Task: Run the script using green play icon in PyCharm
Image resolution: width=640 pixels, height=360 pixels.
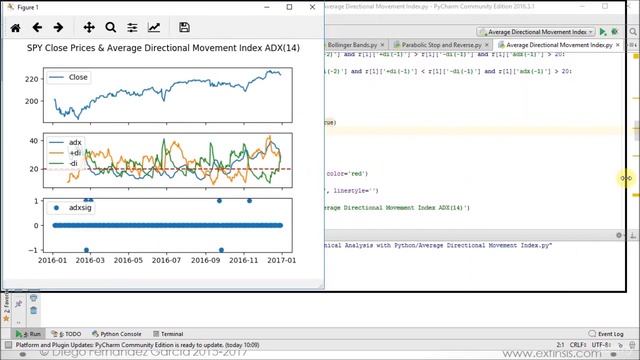Action: pyautogui.click(x=603, y=32)
